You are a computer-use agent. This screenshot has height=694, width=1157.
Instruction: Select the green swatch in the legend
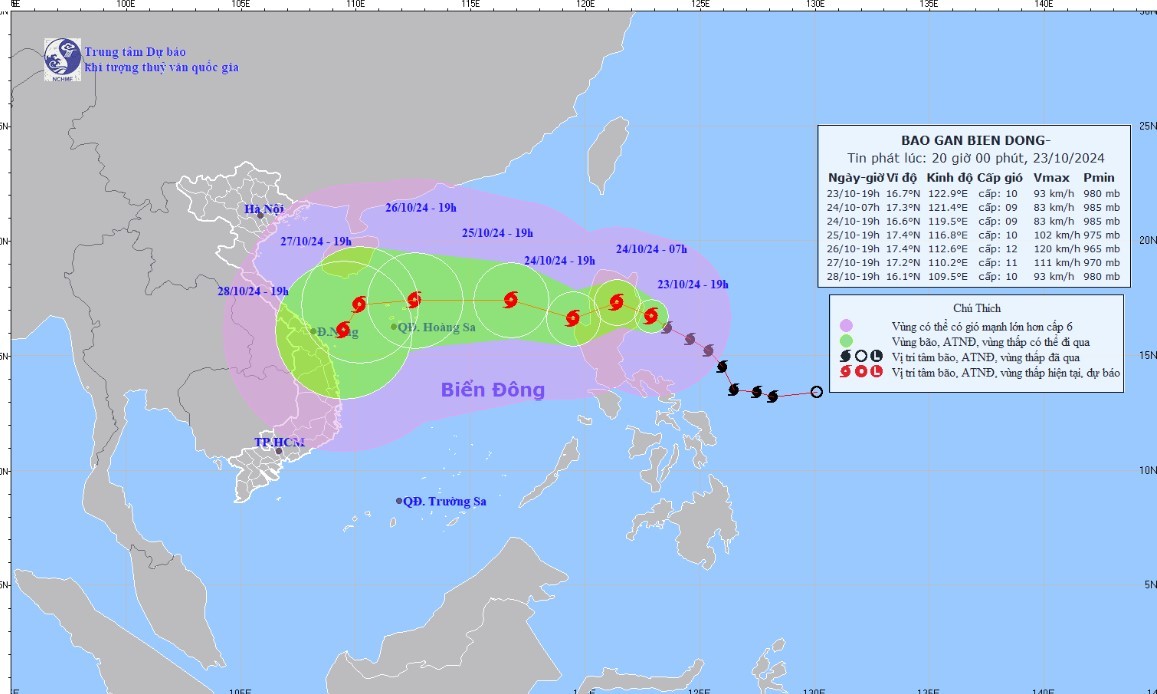click(x=846, y=341)
